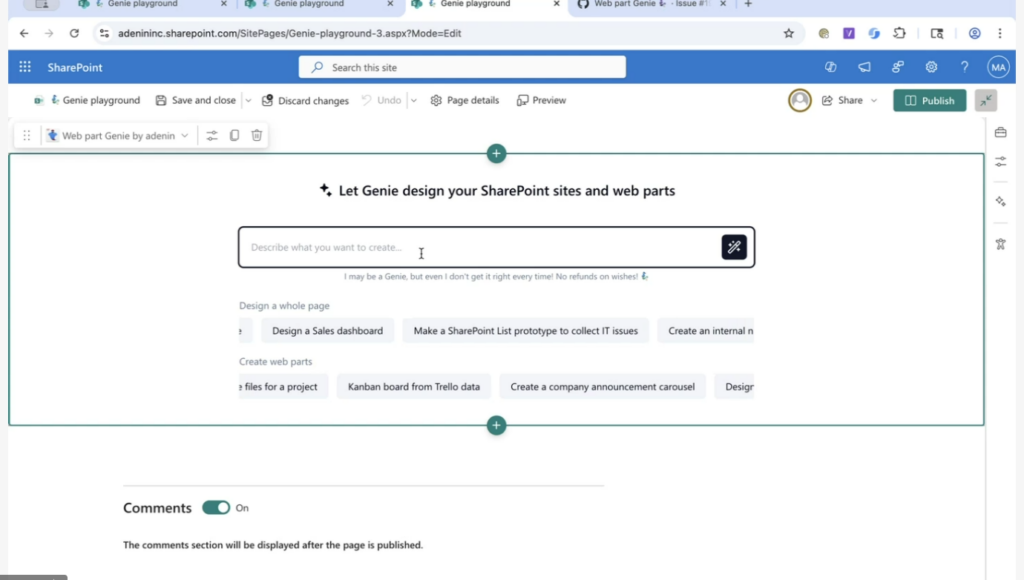The image size is (1024, 580).
Task: Expand the Share dropdown chevron
Action: pos(874,101)
